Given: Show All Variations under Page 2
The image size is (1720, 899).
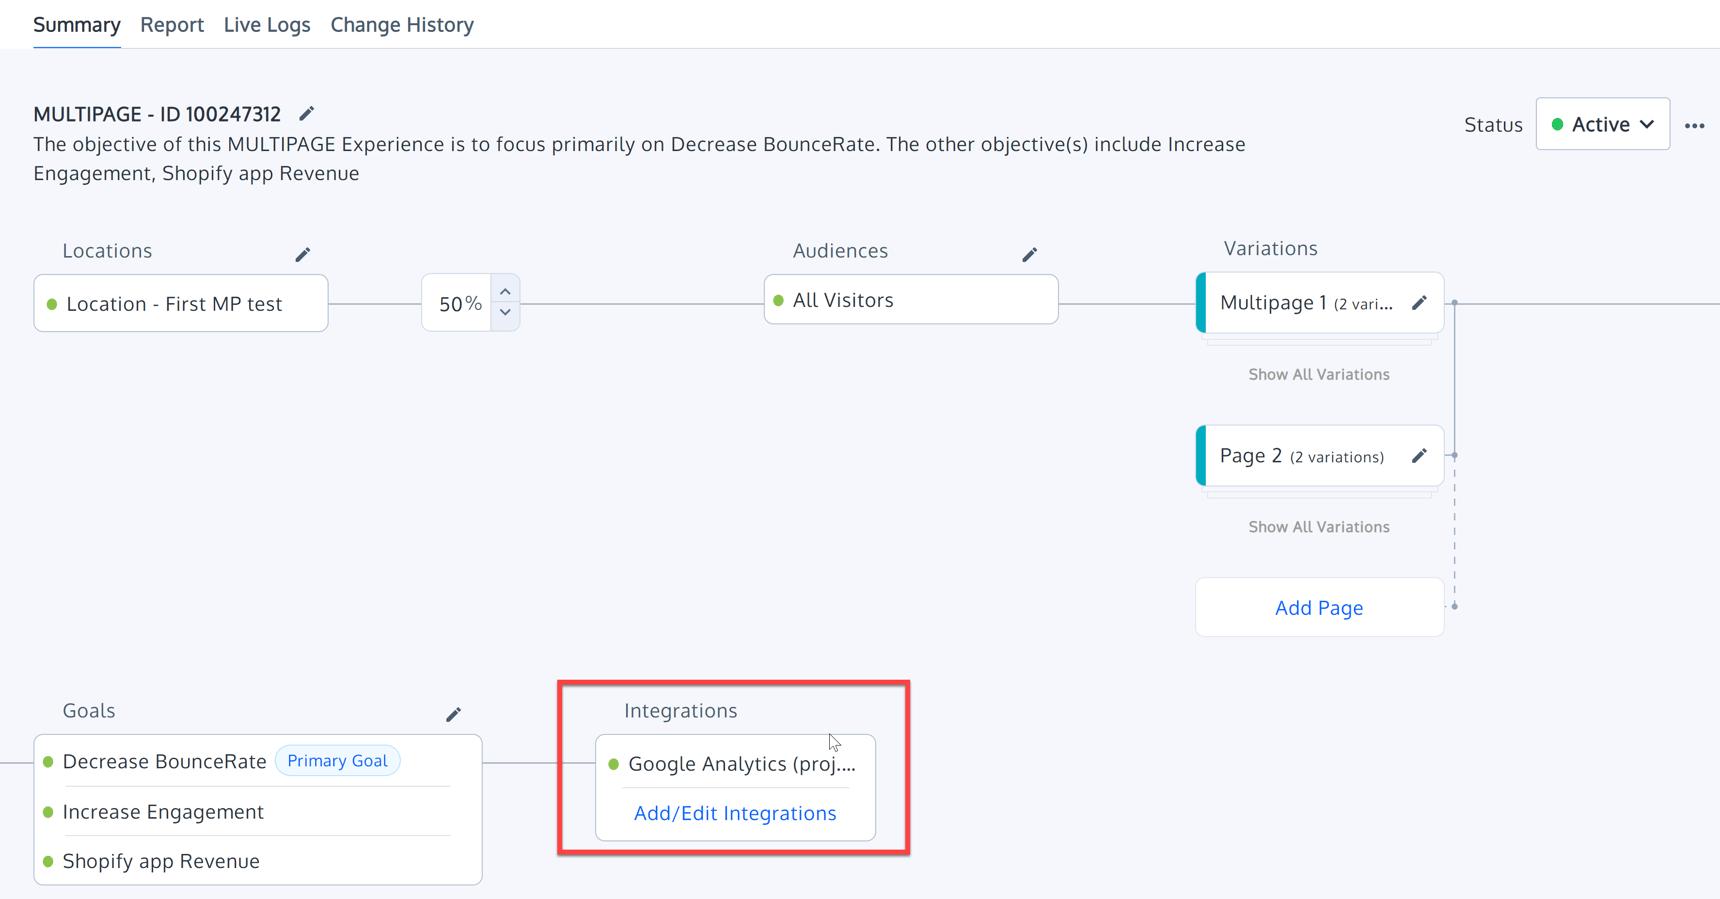Looking at the screenshot, I should coord(1319,527).
